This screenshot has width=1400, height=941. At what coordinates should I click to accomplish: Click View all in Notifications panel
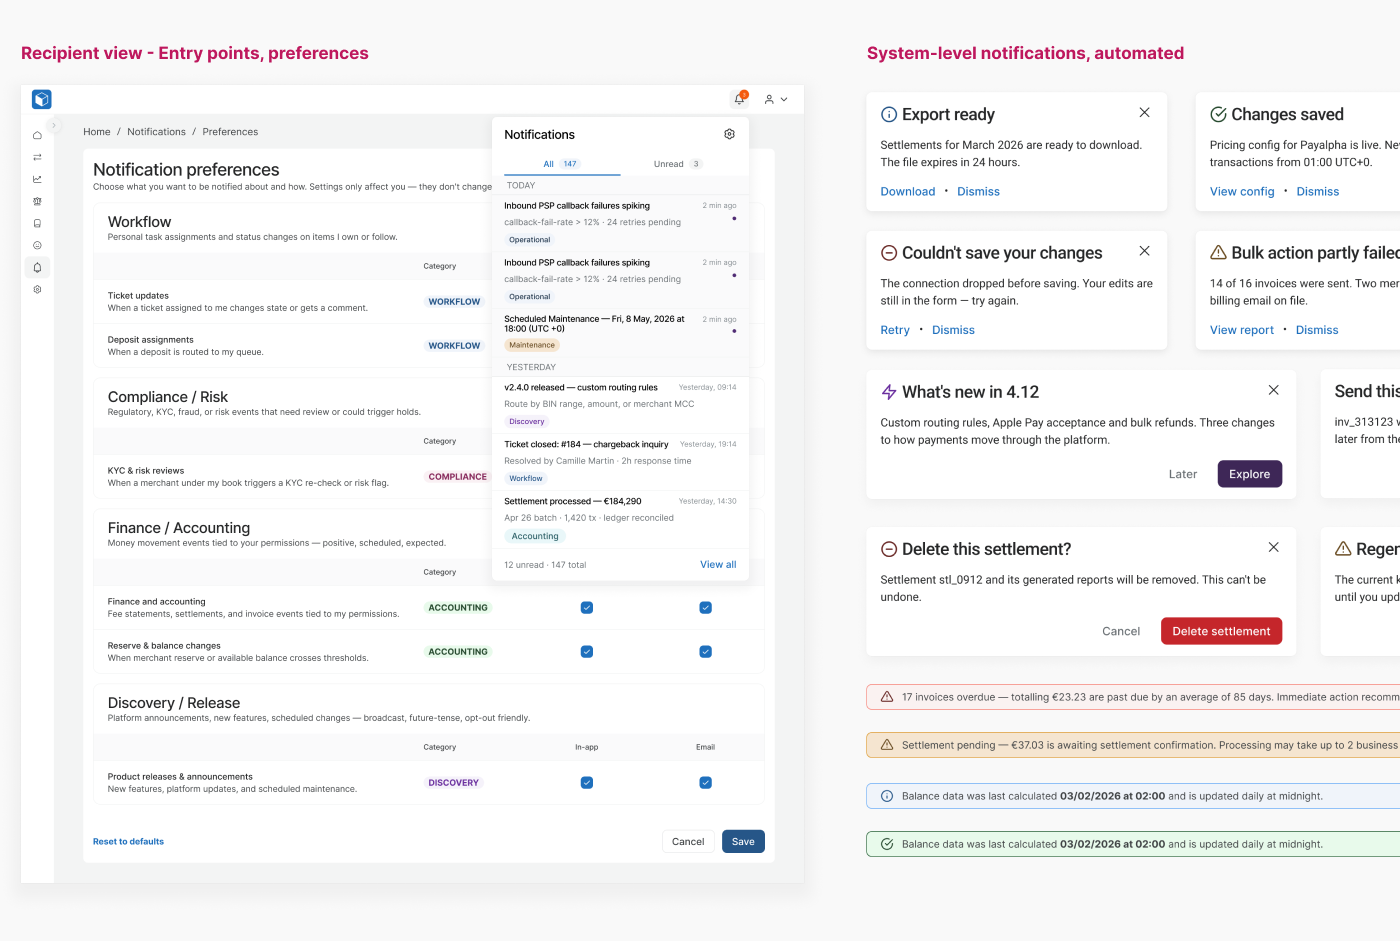click(x=718, y=565)
